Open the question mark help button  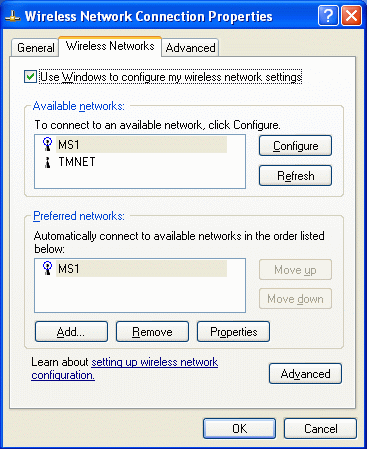click(328, 16)
